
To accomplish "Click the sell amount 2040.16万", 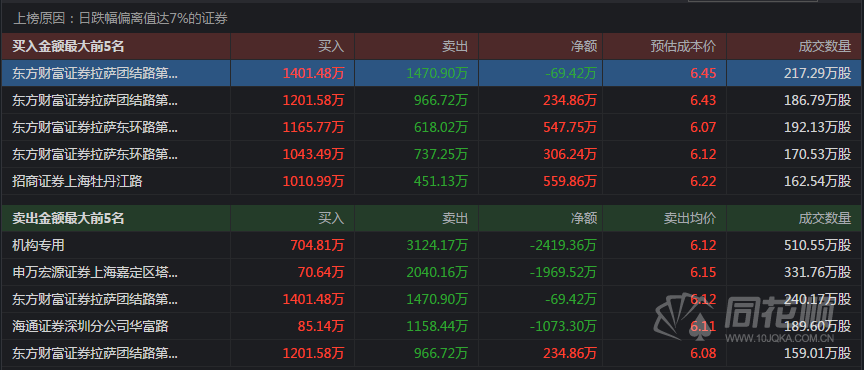I will [x=438, y=272].
